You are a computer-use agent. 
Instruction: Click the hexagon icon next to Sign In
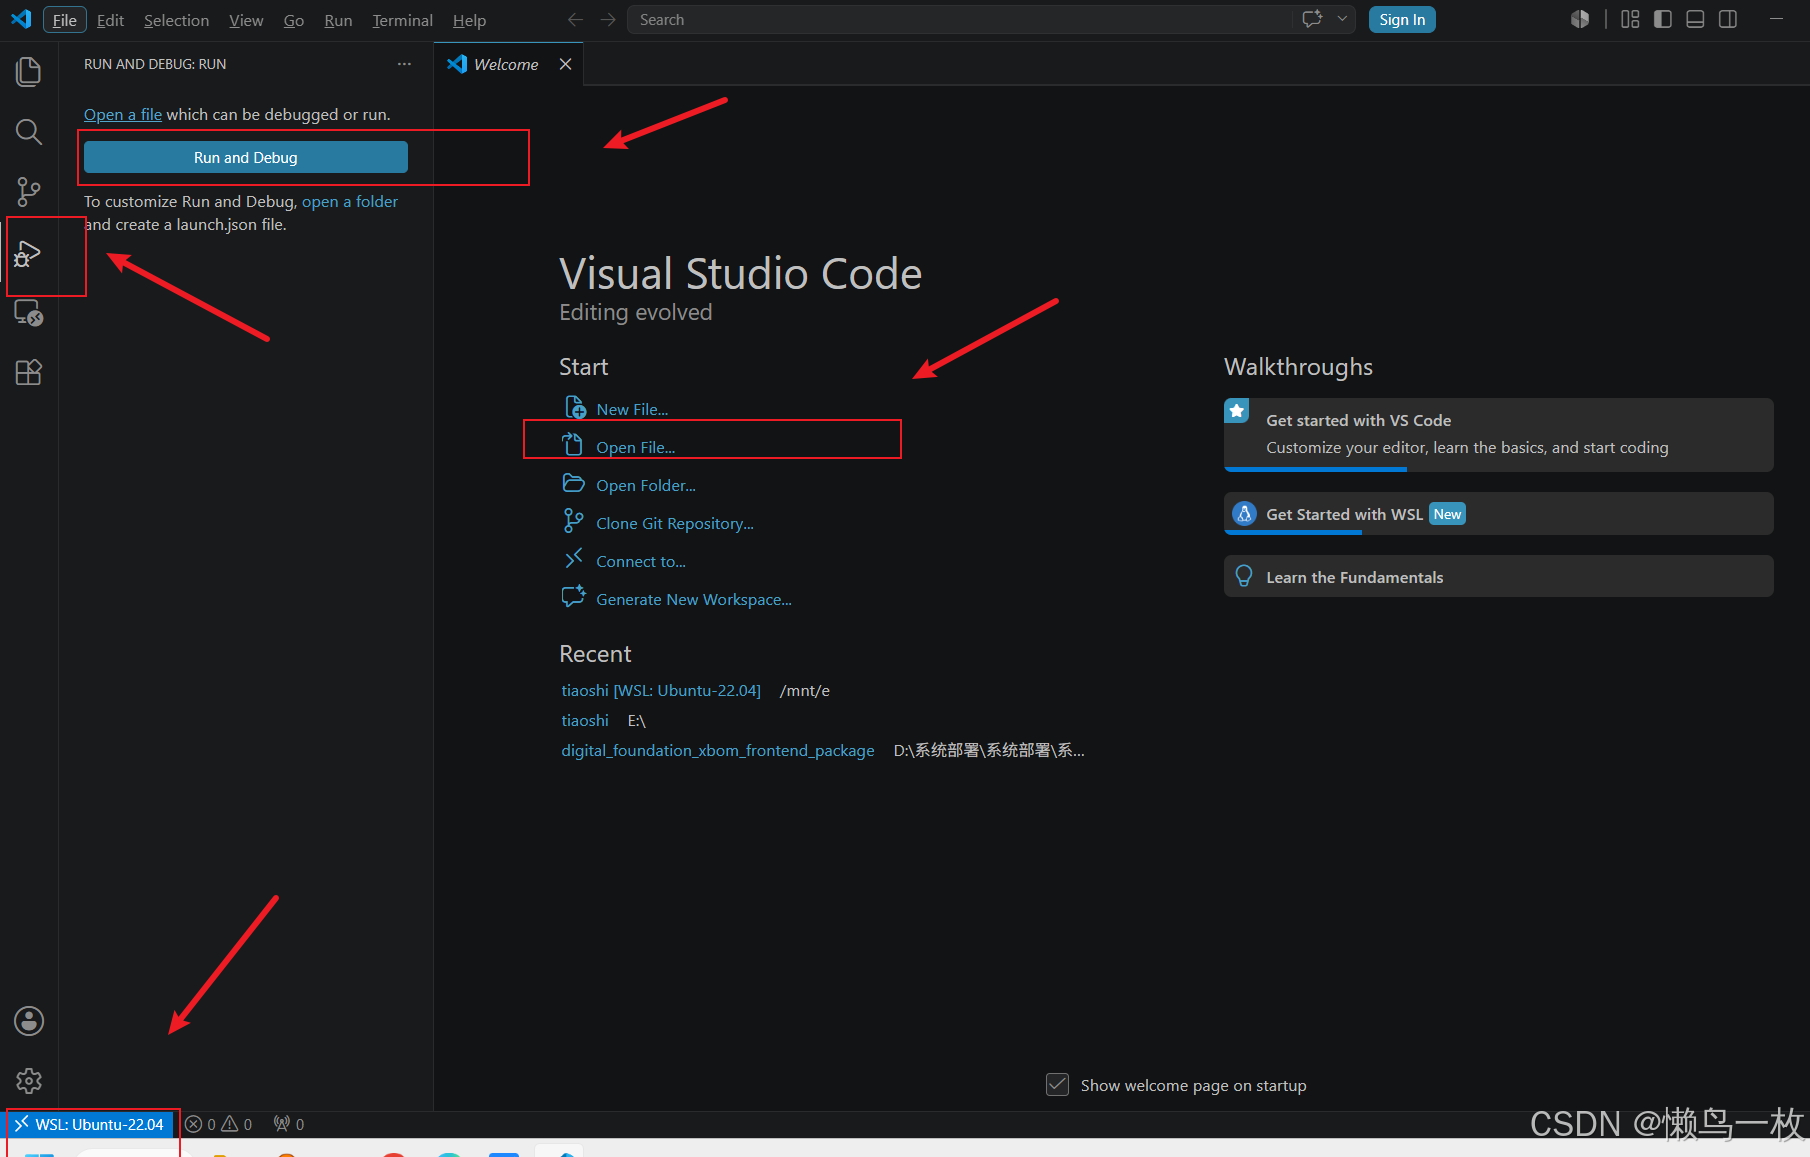(1580, 19)
